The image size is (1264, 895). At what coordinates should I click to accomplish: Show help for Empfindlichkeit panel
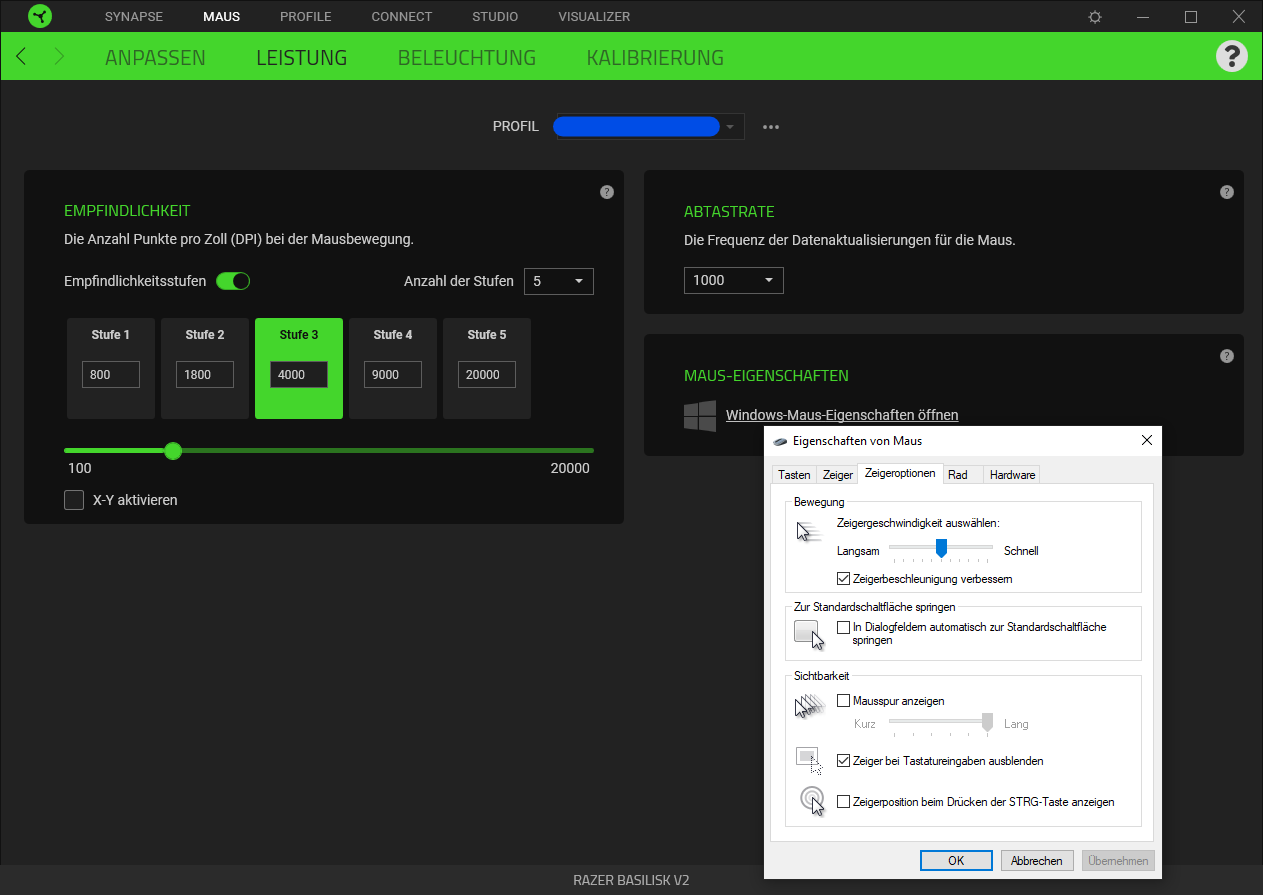[607, 192]
